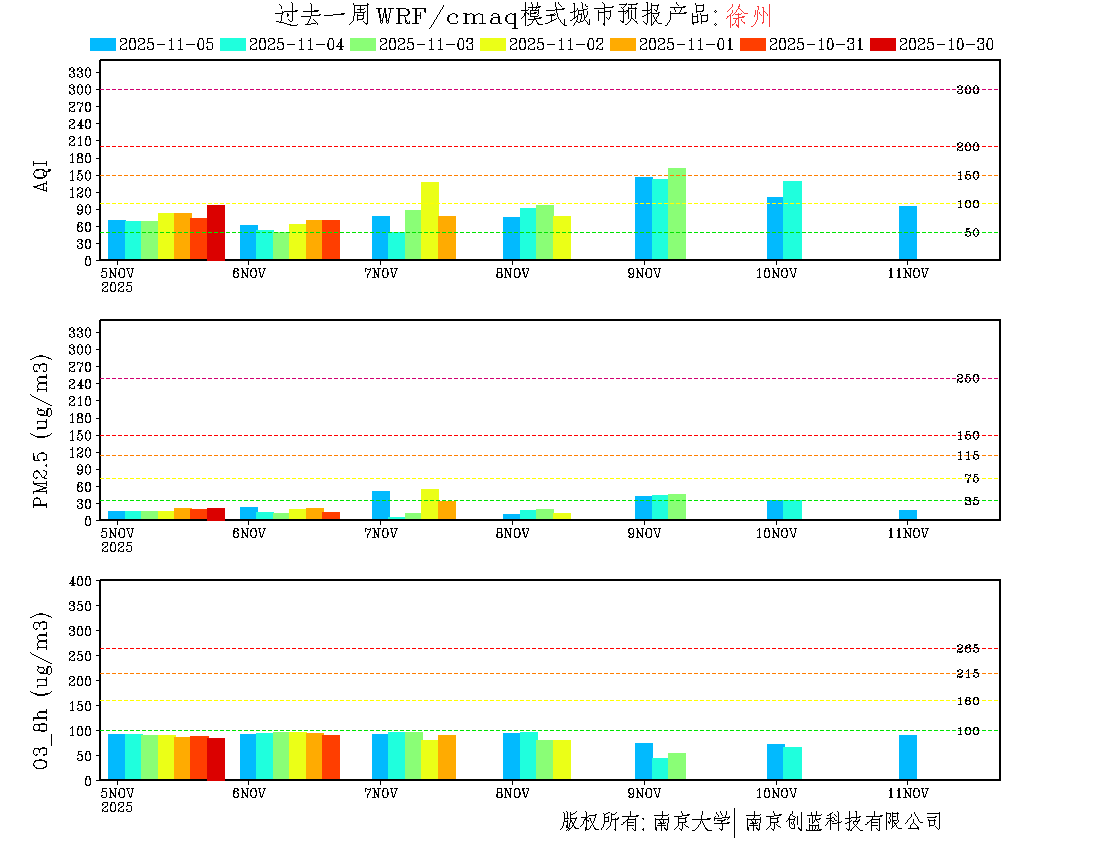Click the blue 2025-11-05 legend swatch
Screen dimensions: 1100x850
pos(103,44)
